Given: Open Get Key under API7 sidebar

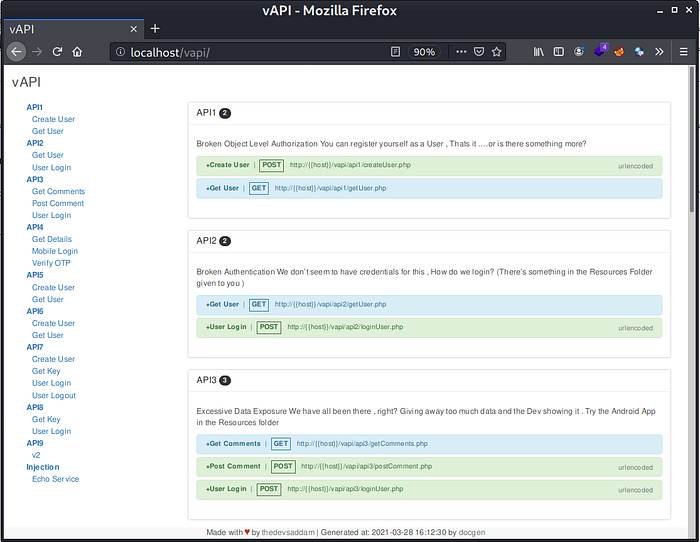Looking at the screenshot, I should click(x=46, y=371).
